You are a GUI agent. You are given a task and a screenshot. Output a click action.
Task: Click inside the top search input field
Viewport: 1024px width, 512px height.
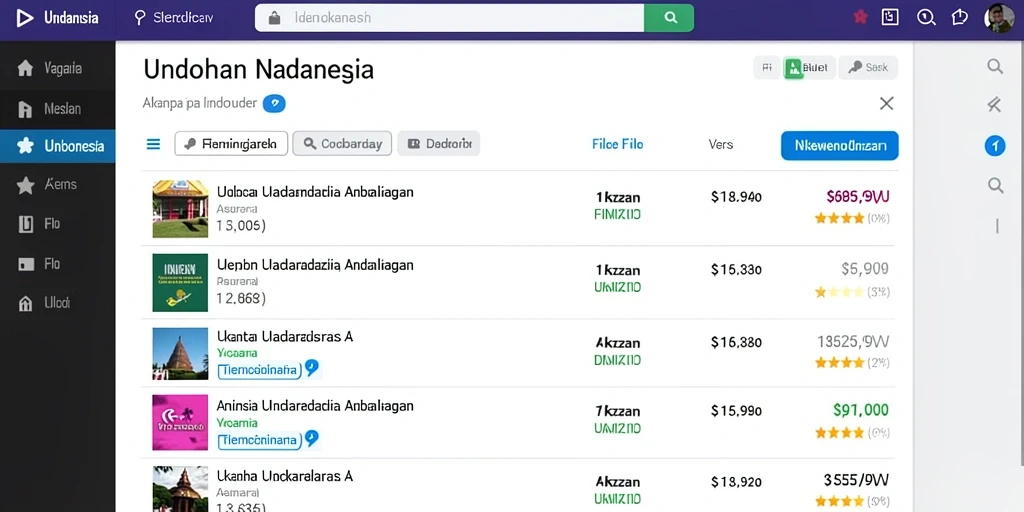tap(449, 18)
